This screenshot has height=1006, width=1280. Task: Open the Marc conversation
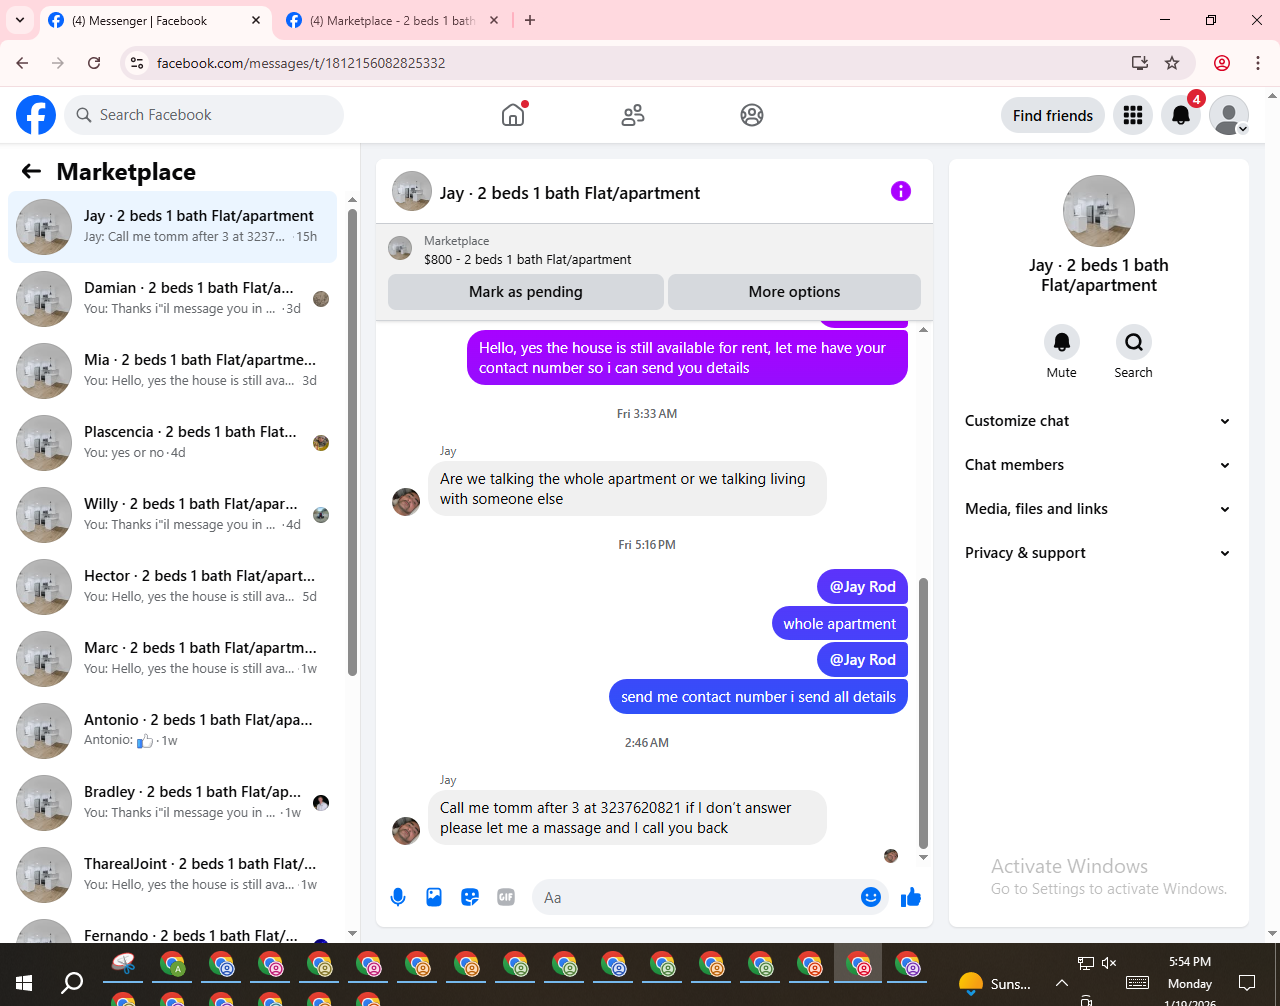coord(172,659)
